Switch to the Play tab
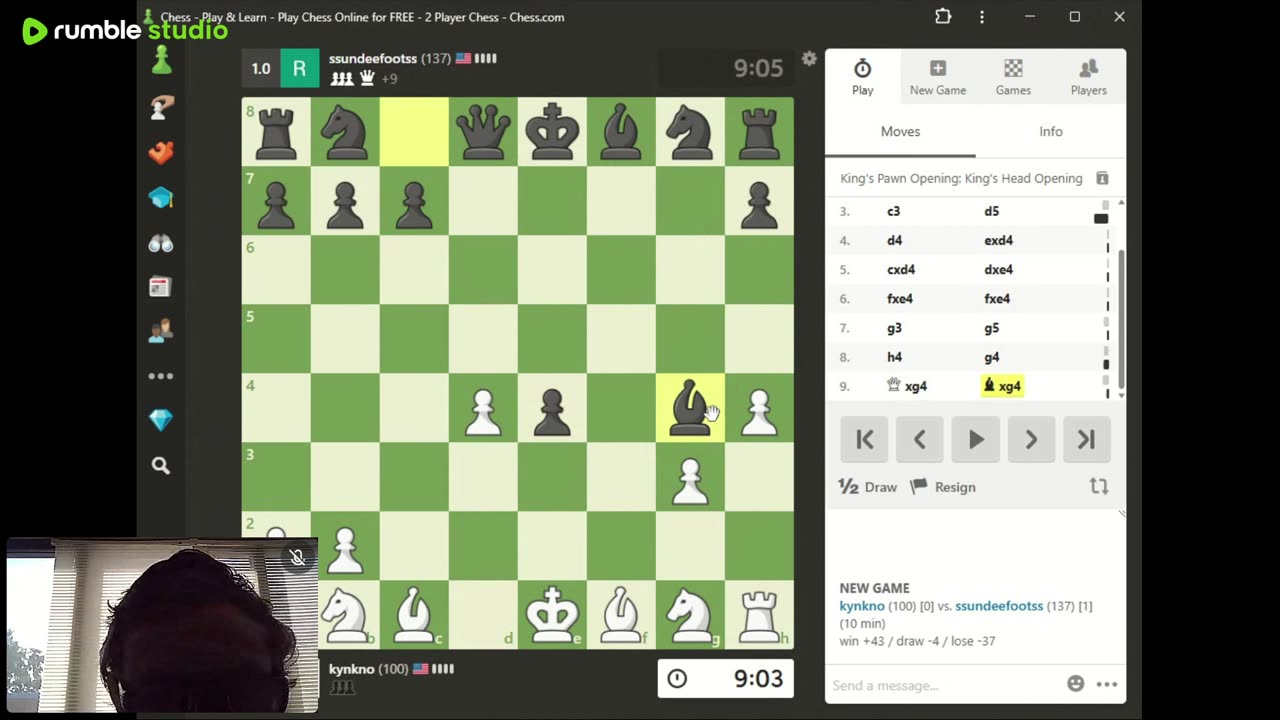This screenshot has width=1280, height=720. point(862,77)
